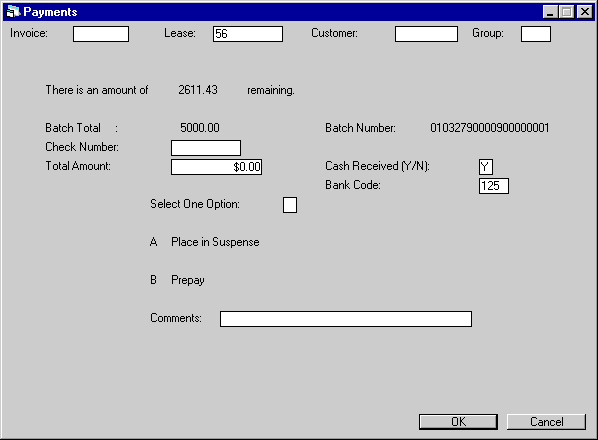Focus the Invoice input field
Screen dimensions: 598x440
tap(101, 34)
